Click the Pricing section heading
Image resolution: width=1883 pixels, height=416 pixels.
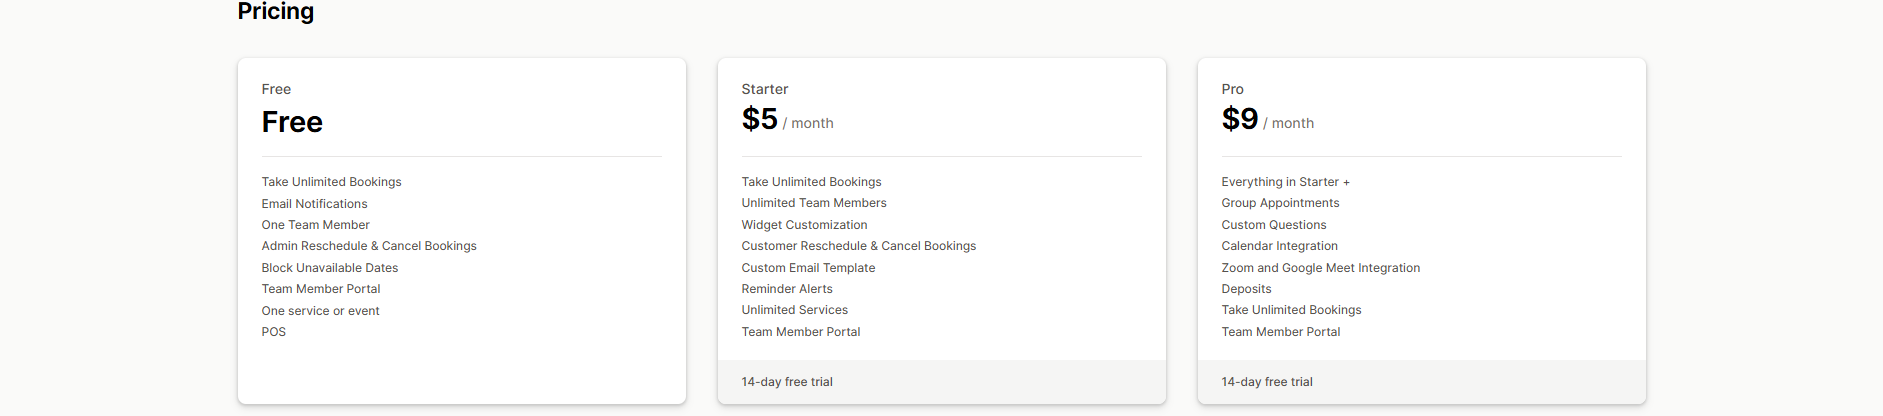point(275,12)
